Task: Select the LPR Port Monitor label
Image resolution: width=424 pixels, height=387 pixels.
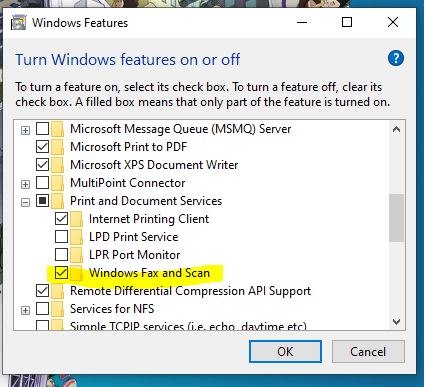Action: pyautogui.click(x=134, y=255)
